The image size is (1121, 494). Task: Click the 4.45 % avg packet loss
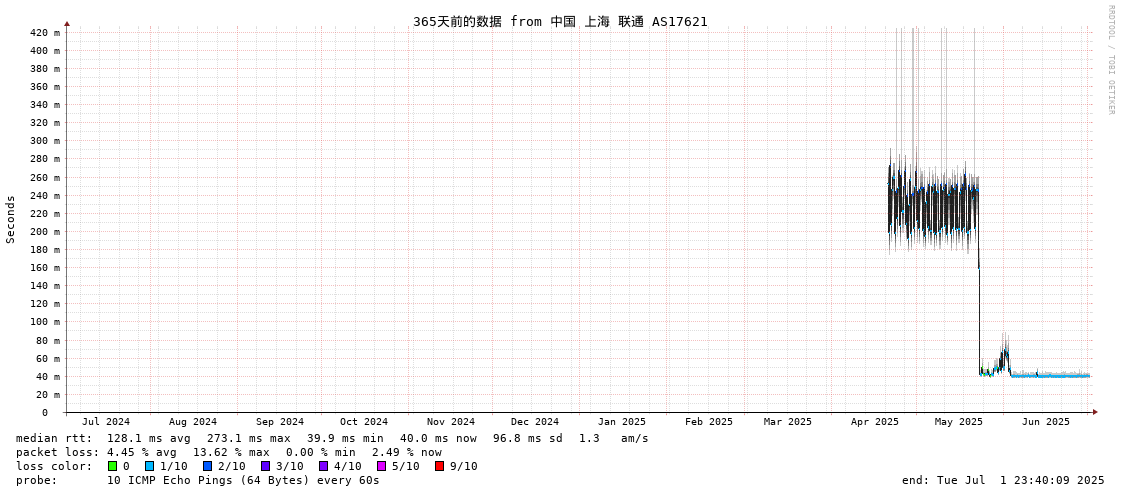(146, 453)
